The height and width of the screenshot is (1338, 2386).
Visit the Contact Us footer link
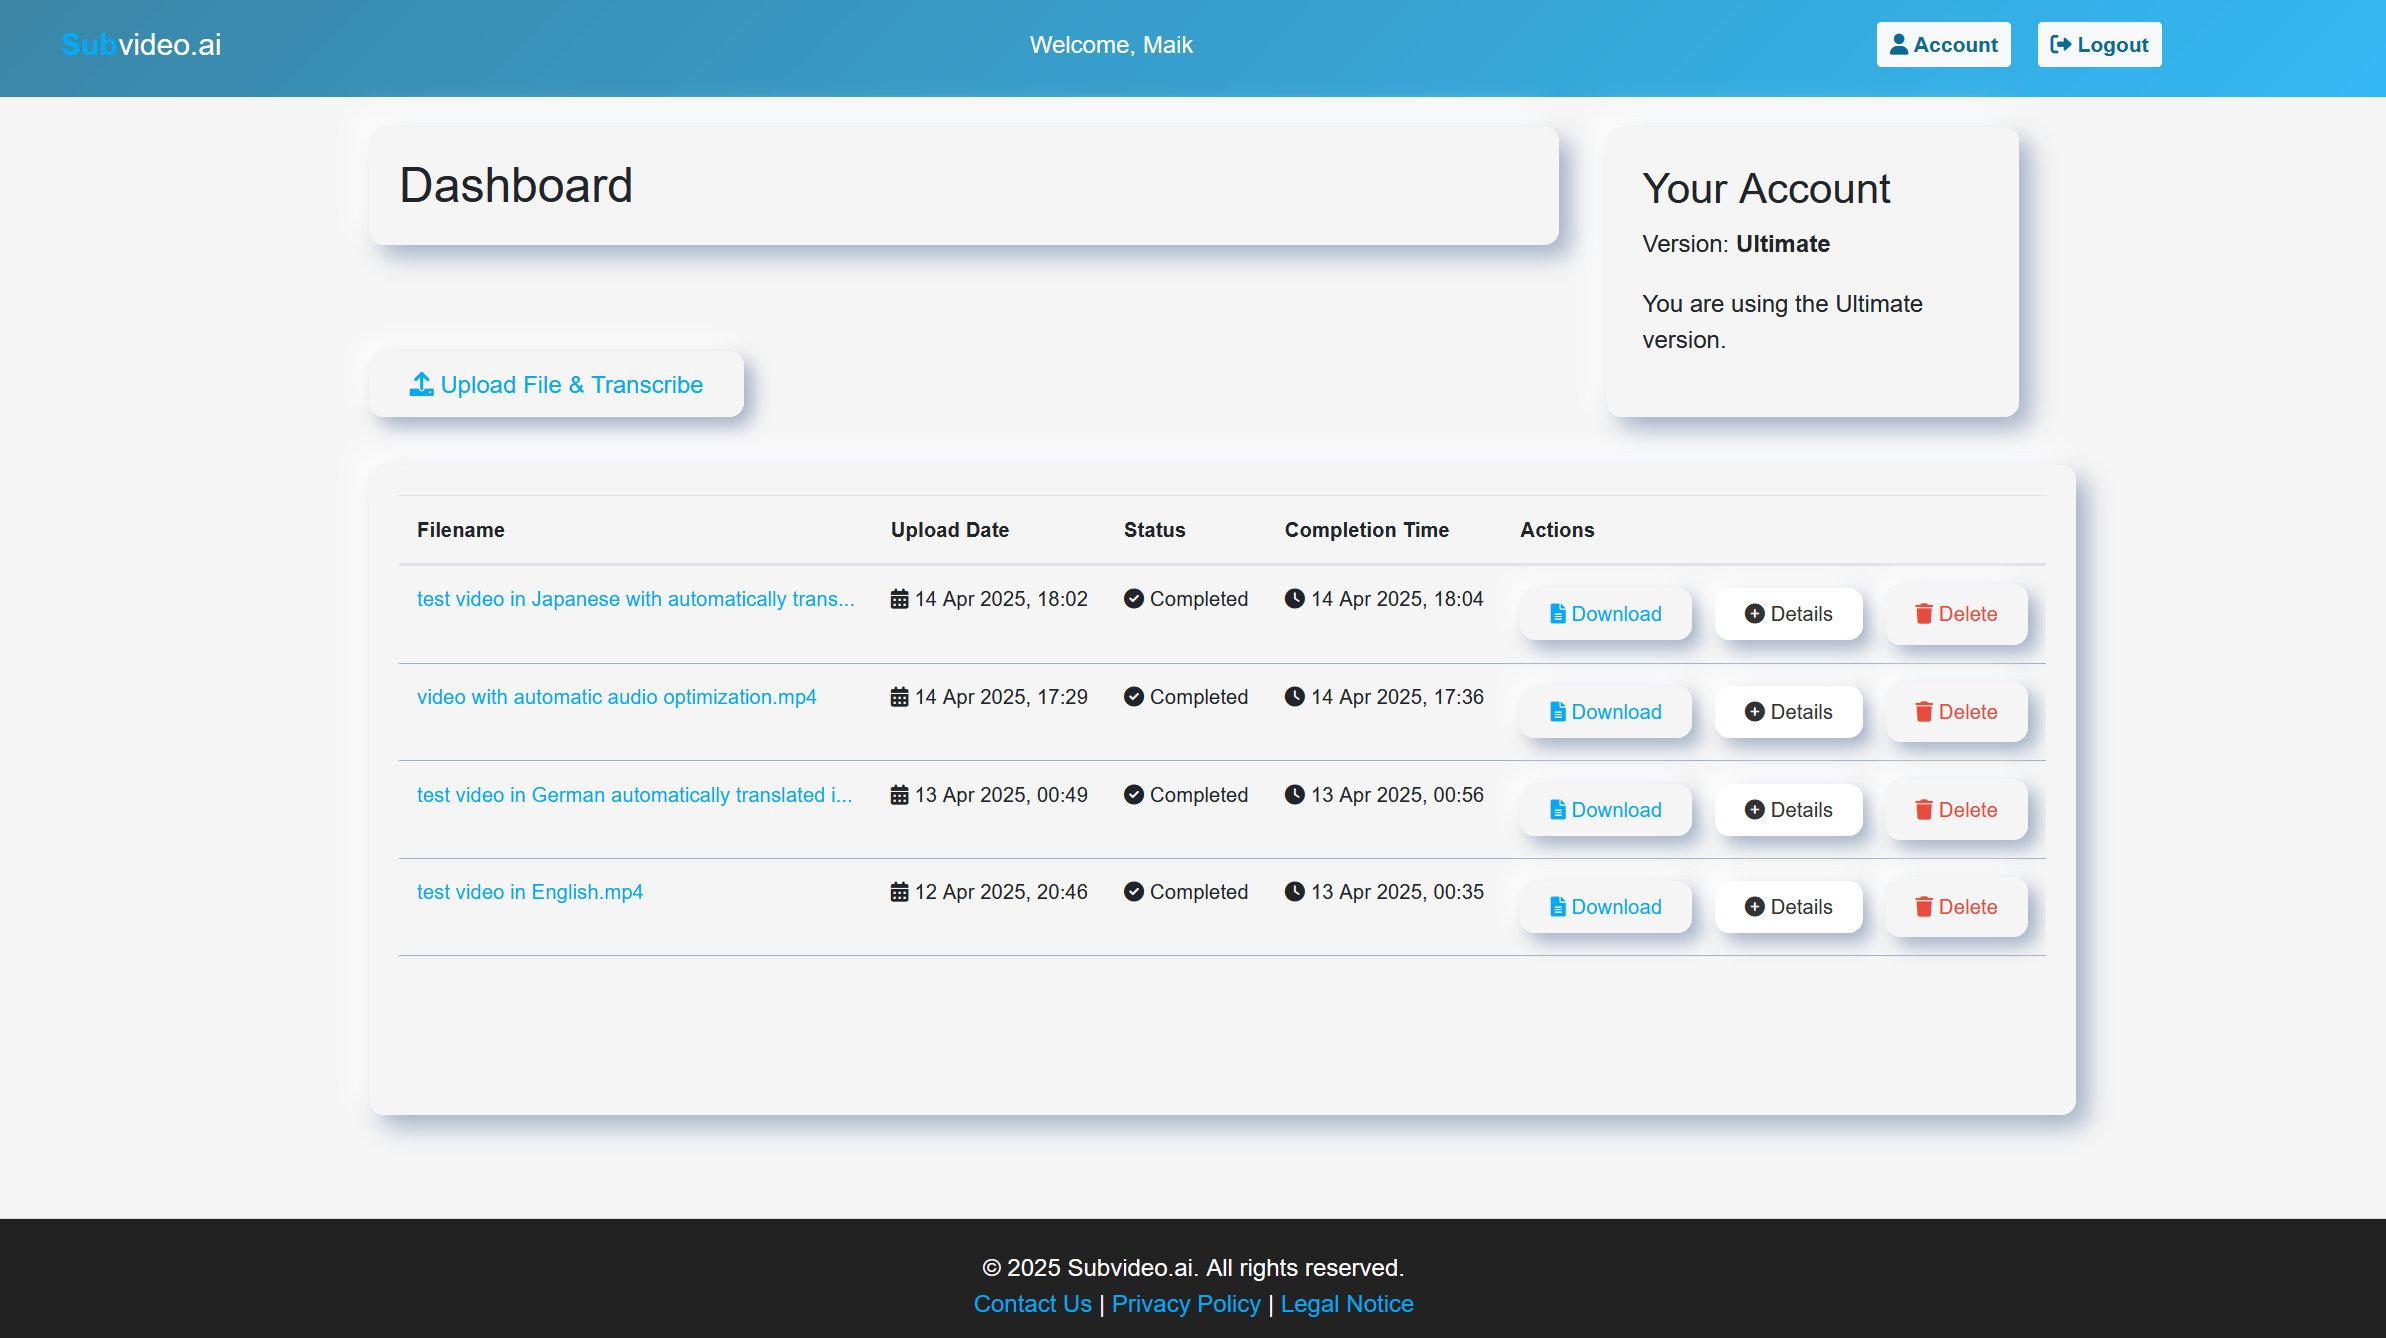pos(1032,1304)
